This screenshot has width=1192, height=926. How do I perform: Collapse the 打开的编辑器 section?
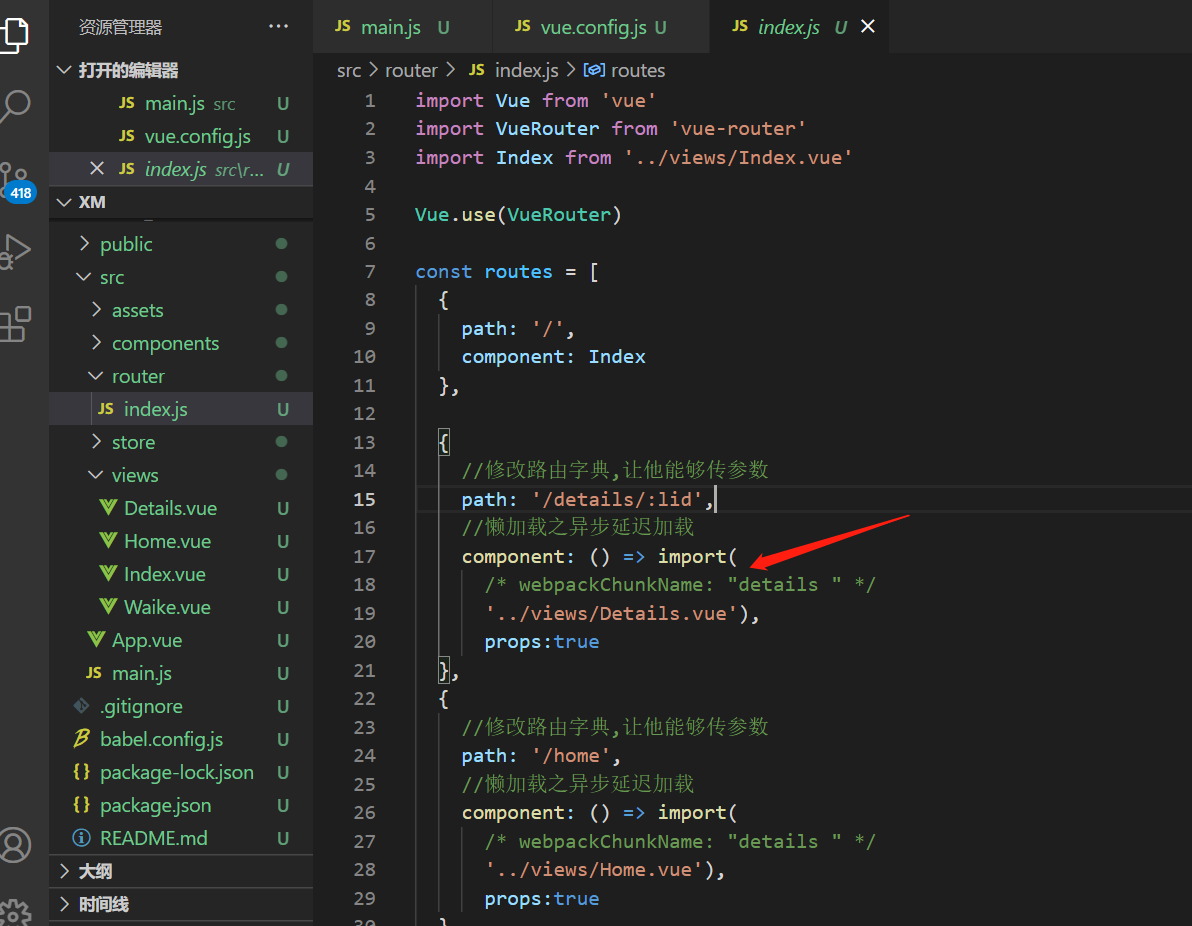tap(65, 70)
